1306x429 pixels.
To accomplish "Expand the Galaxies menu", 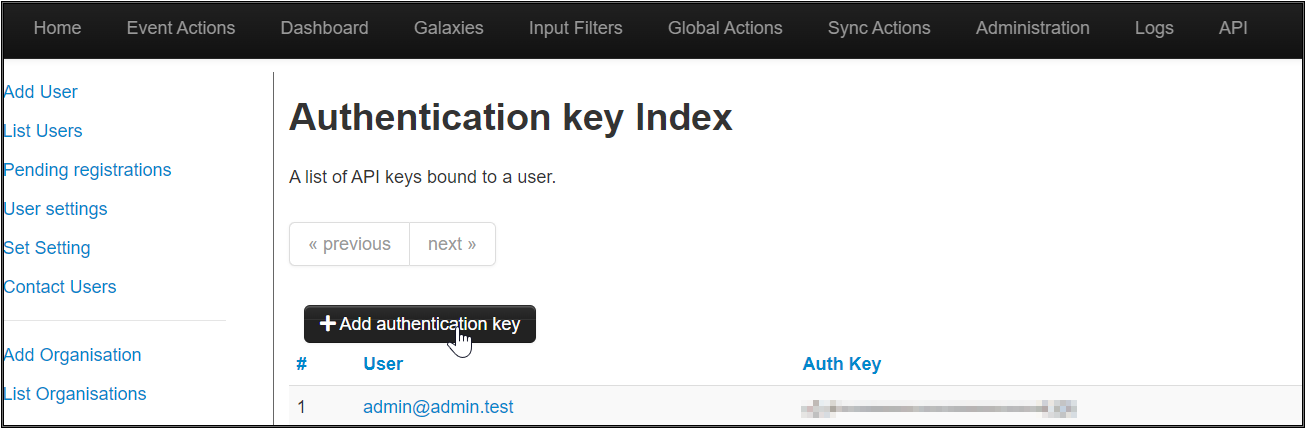I will click(448, 28).
